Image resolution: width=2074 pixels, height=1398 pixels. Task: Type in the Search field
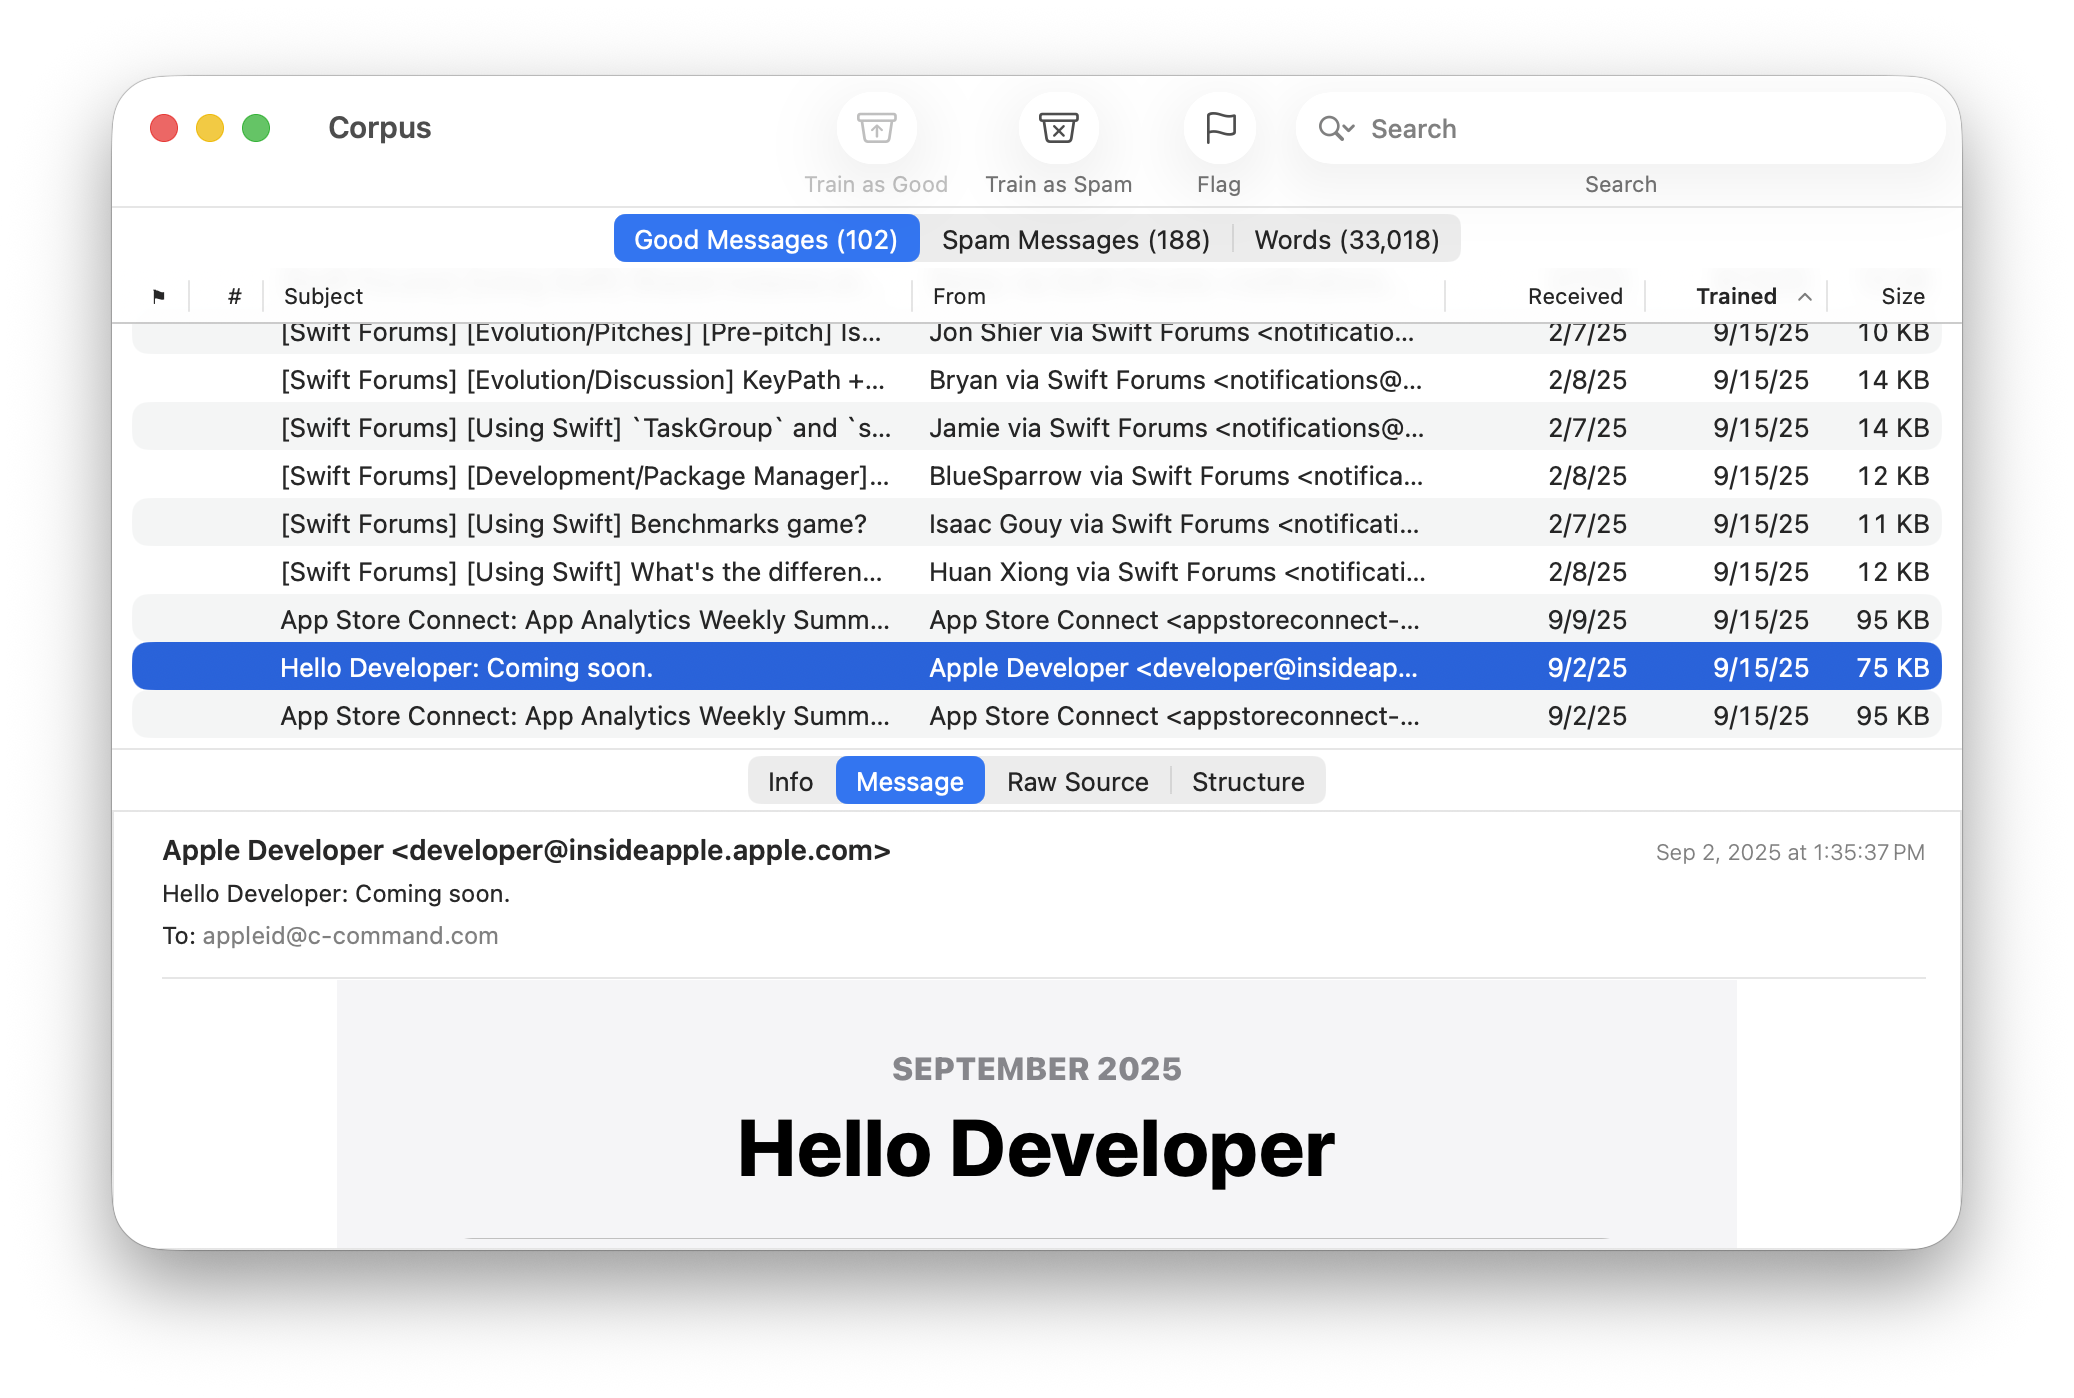click(x=1640, y=129)
